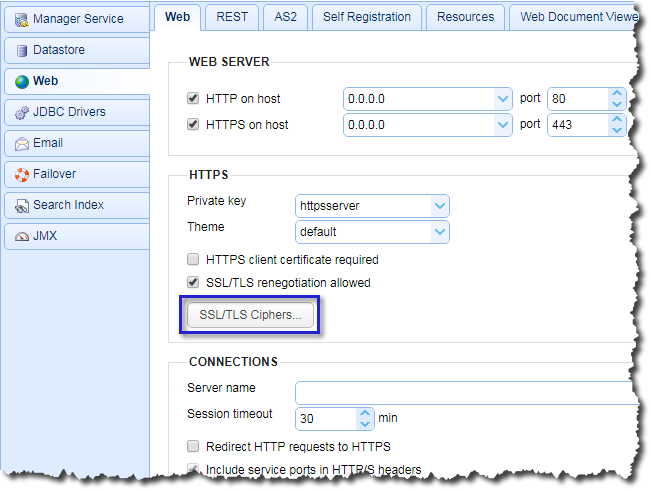Uncheck HTTPS on host checkbox
Image resolution: width=650 pixels, height=490 pixels.
193,124
